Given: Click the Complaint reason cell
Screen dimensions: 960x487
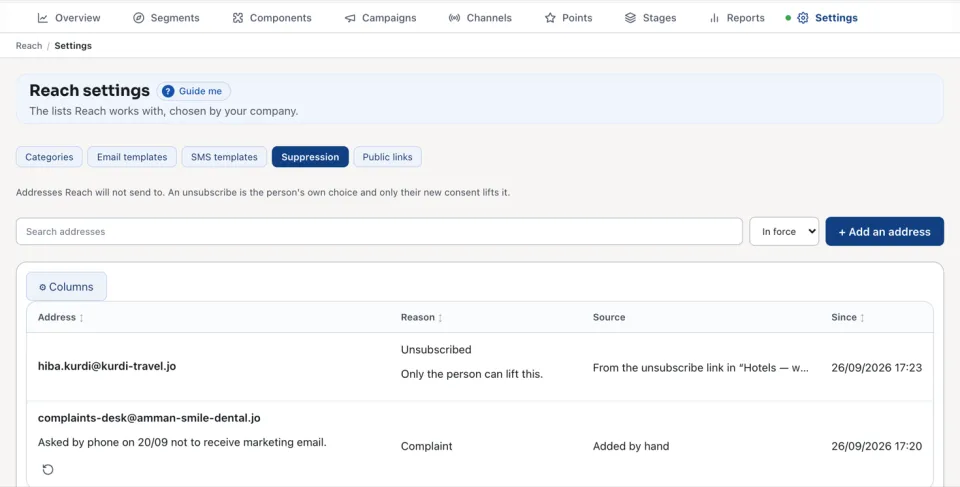Looking at the screenshot, I should (426, 447).
